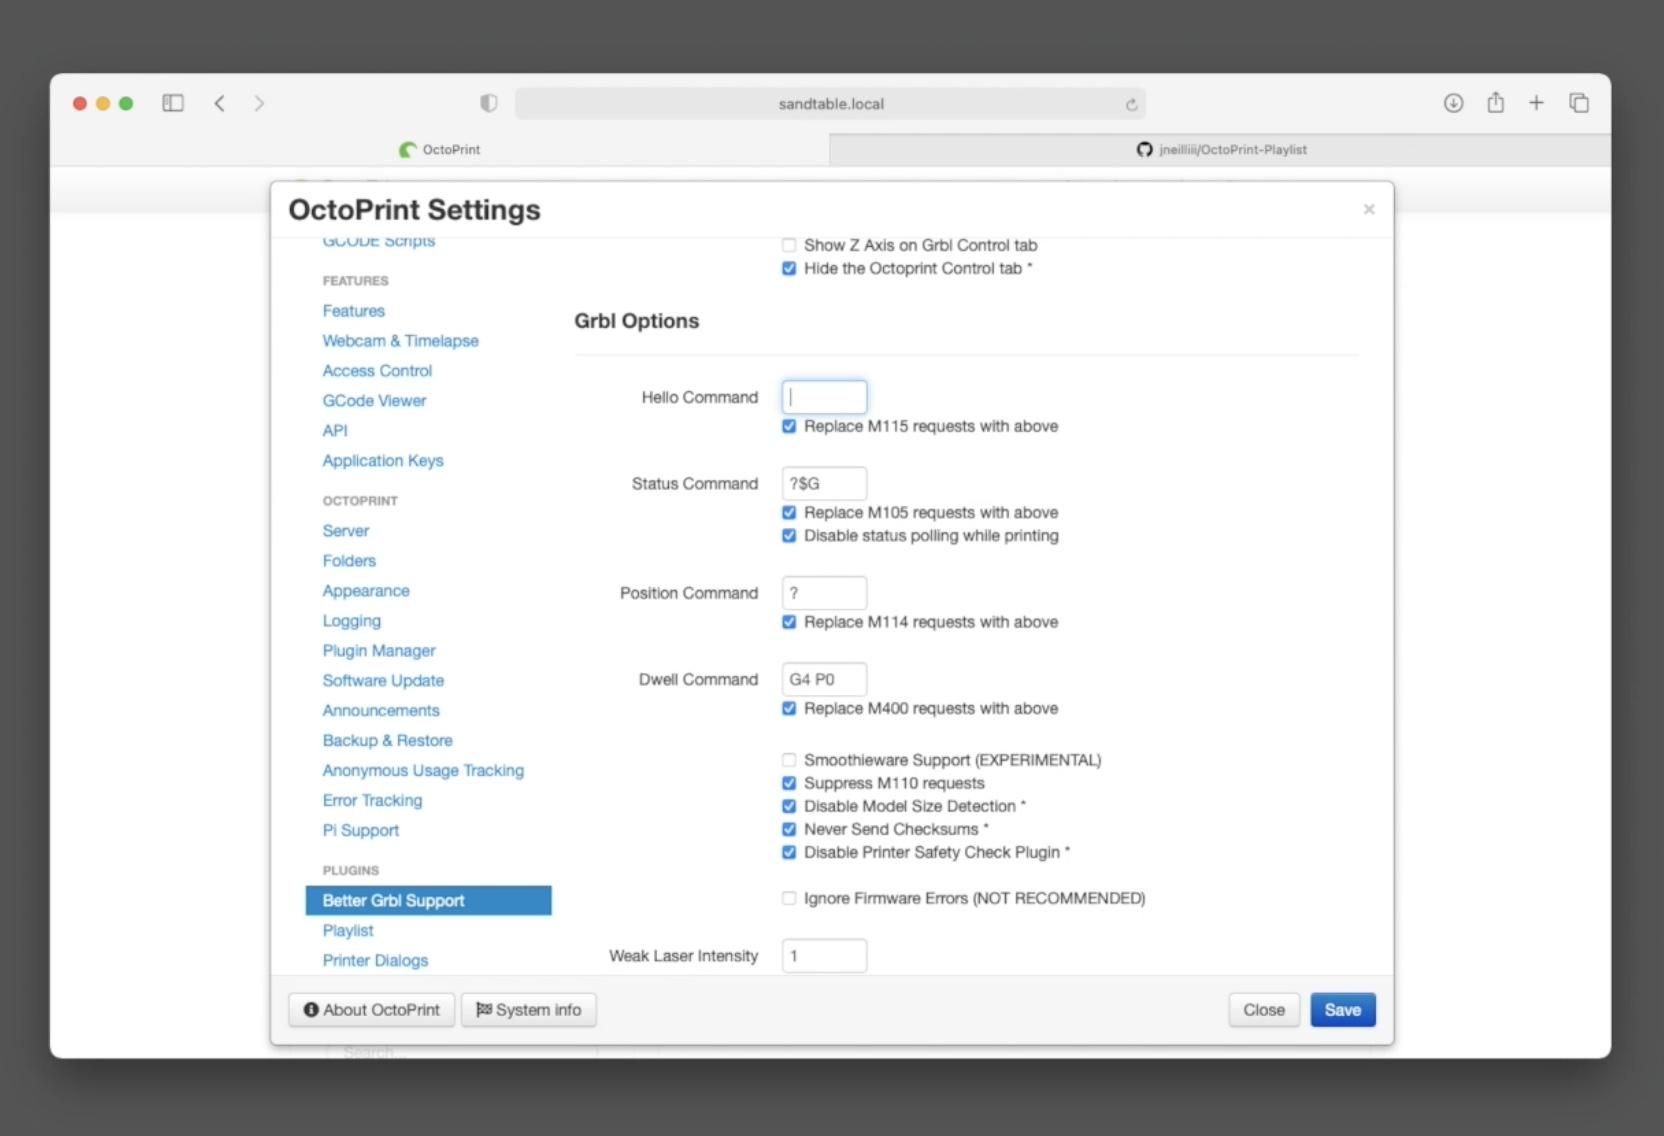Select Better Grbl Support plugin settings
The height and width of the screenshot is (1136, 1664).
pyautogui.click(x=428, y=900)
